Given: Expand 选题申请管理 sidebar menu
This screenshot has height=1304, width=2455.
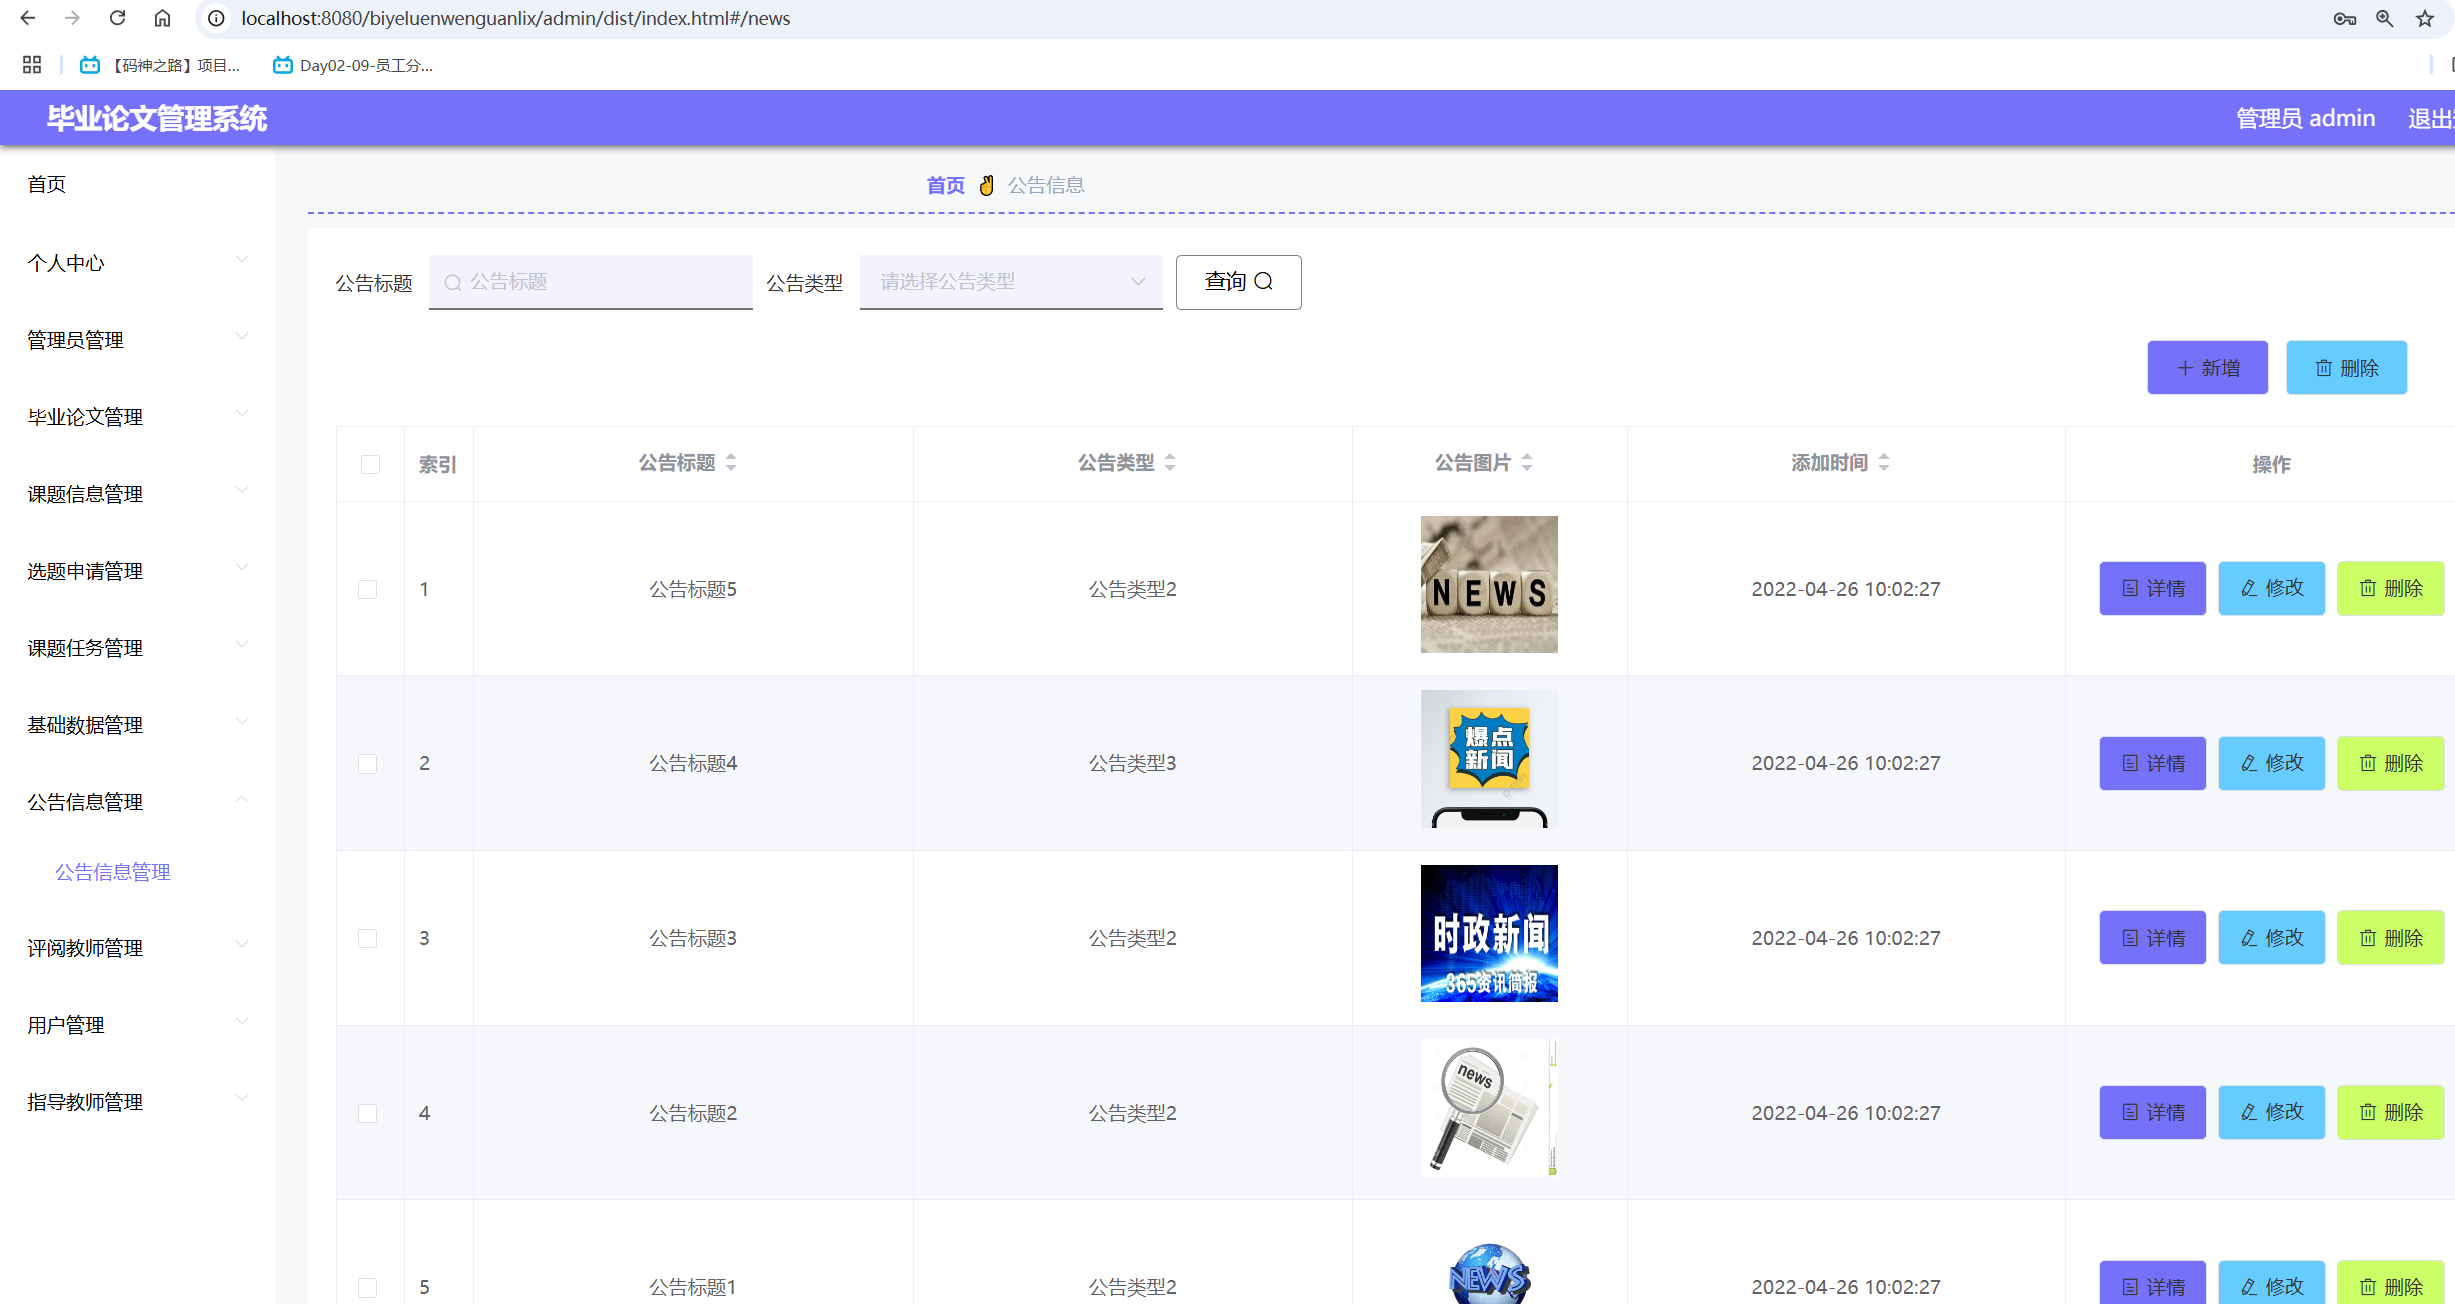Looking at the screenshot, I should click(x=137, y=571).
